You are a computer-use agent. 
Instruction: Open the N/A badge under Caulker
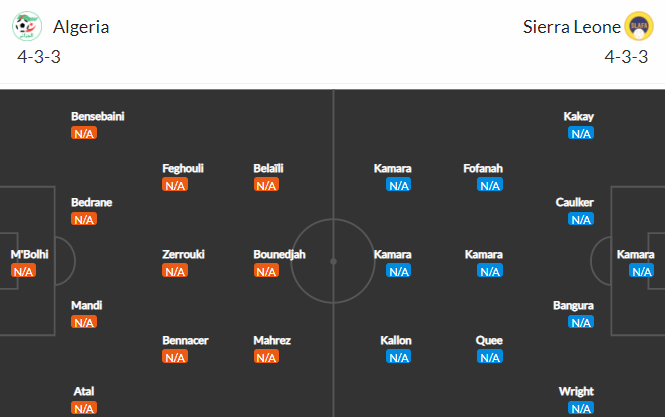pos(581,219)
